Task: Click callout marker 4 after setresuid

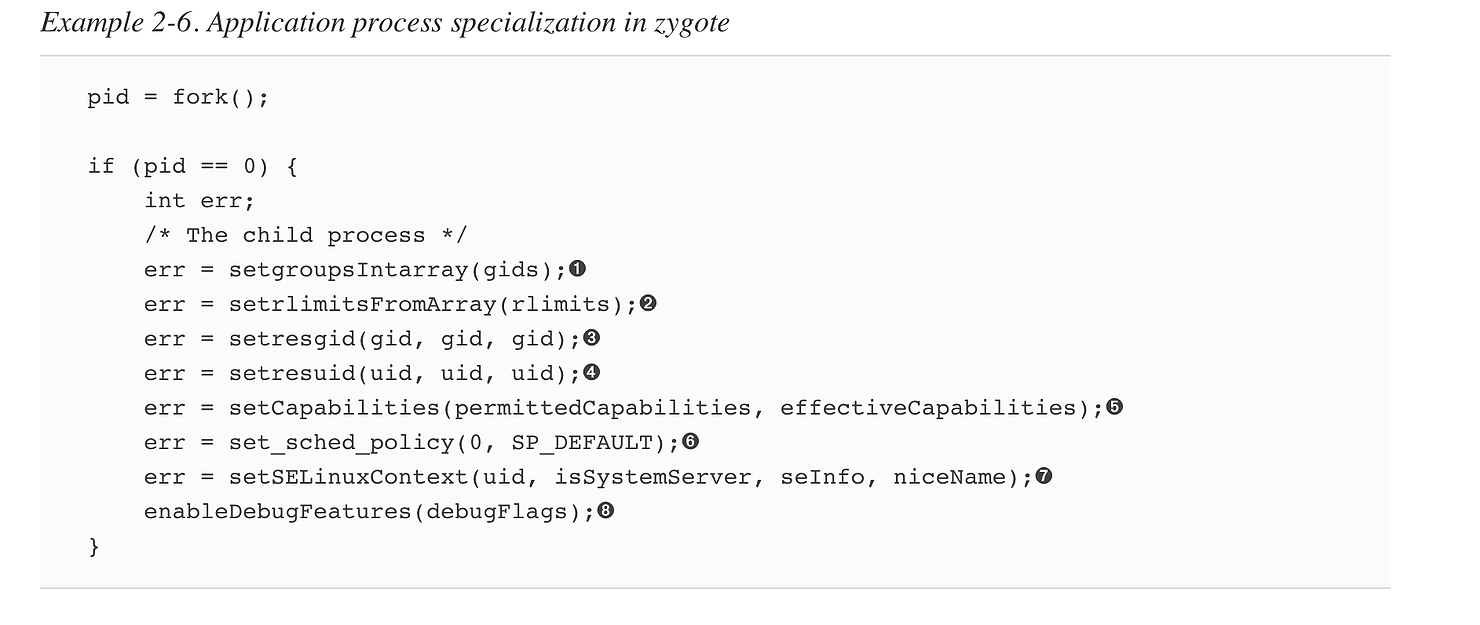Action: point(591,372)
